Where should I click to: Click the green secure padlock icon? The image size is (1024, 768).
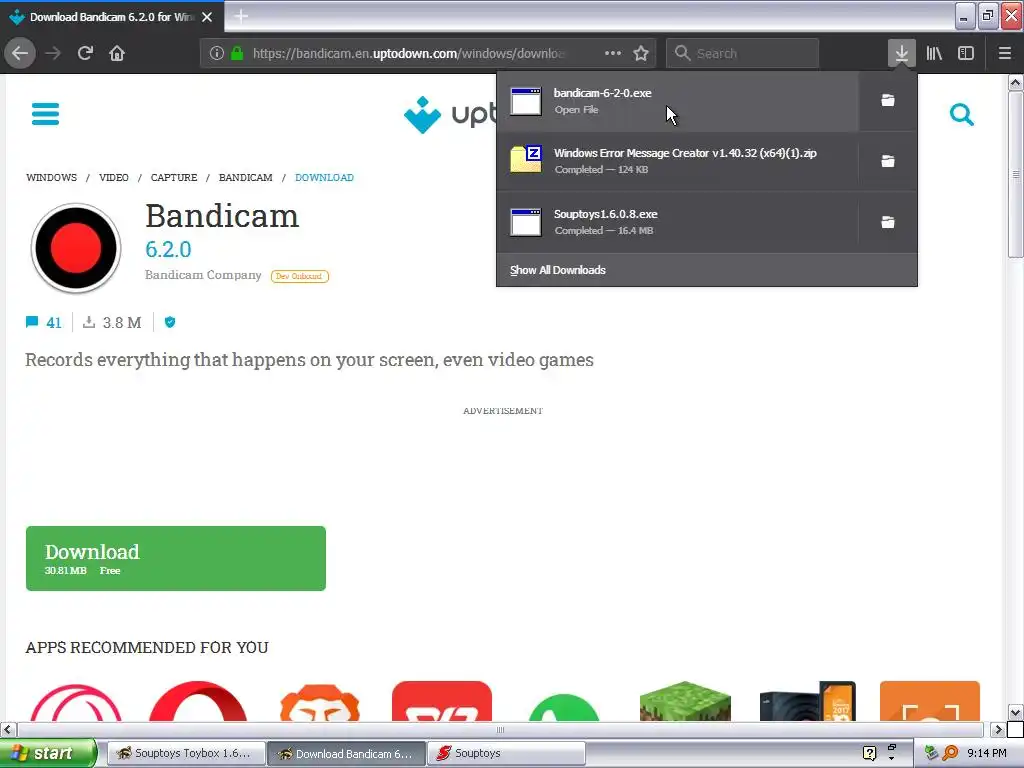[x=237, y=53]
